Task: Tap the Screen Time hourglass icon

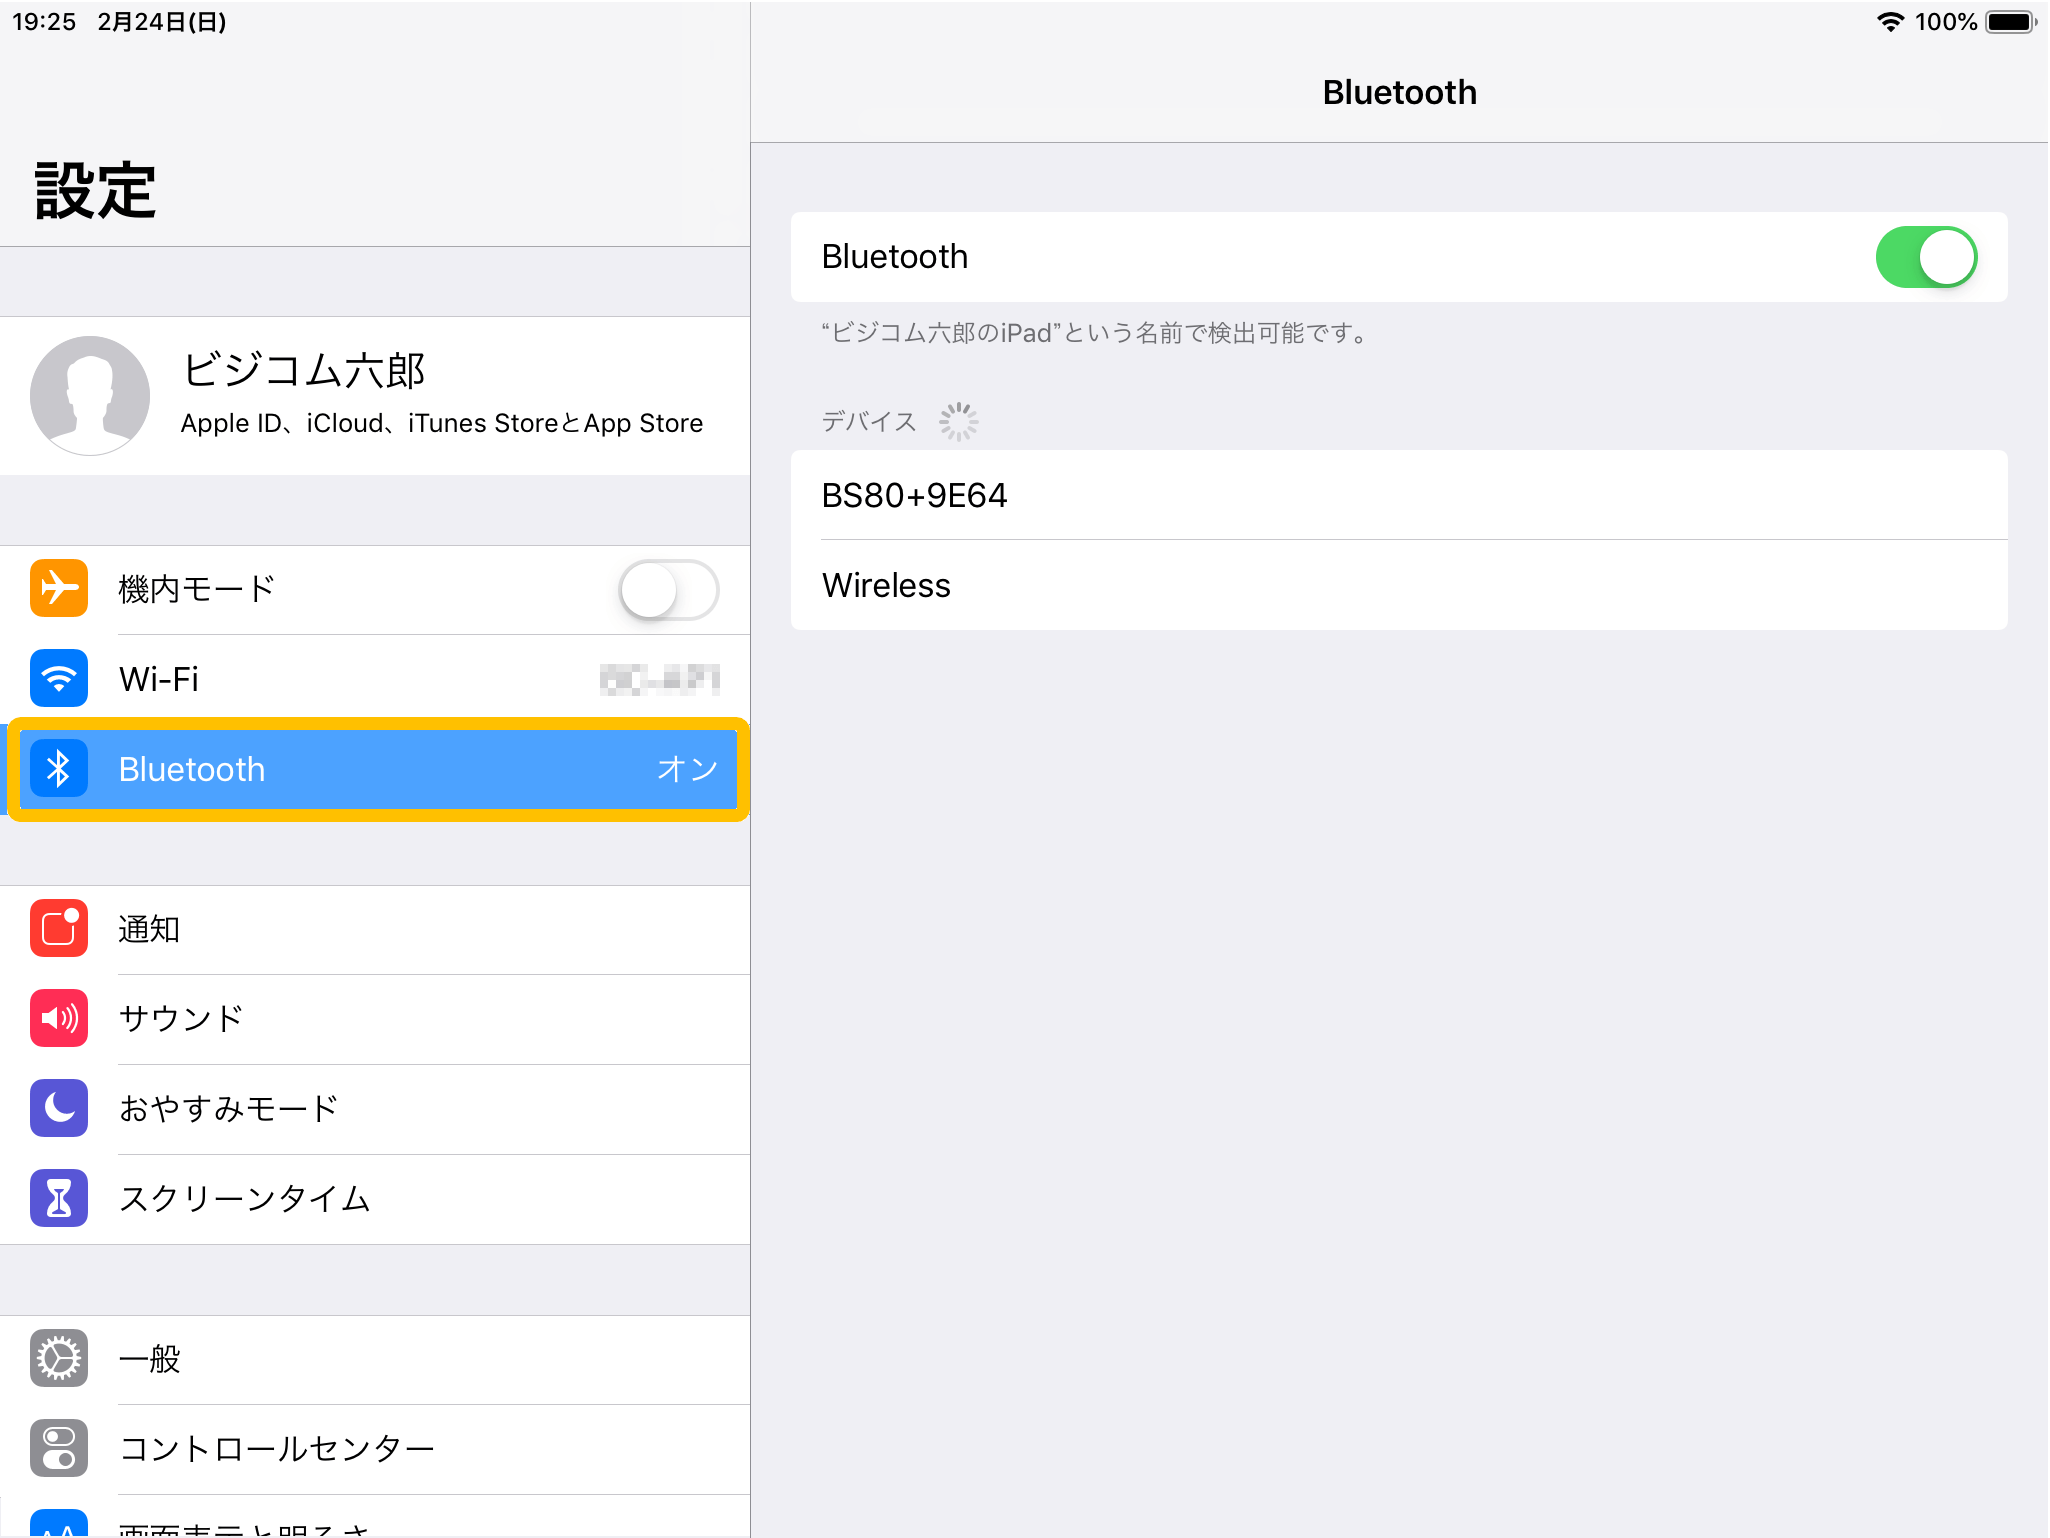Action: click(x=59, y=1198)
